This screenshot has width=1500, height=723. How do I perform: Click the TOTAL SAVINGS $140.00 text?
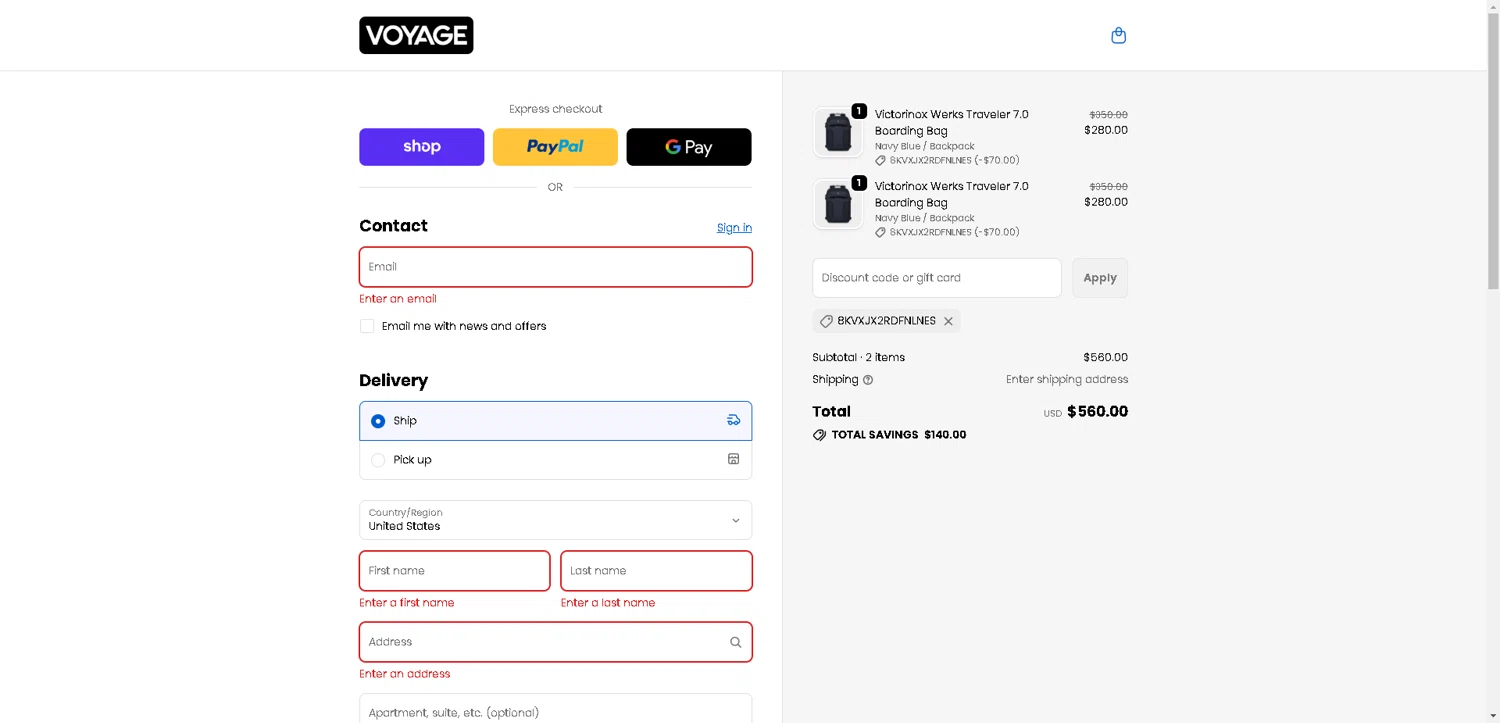pyautogui.click(x=899, y=435)
